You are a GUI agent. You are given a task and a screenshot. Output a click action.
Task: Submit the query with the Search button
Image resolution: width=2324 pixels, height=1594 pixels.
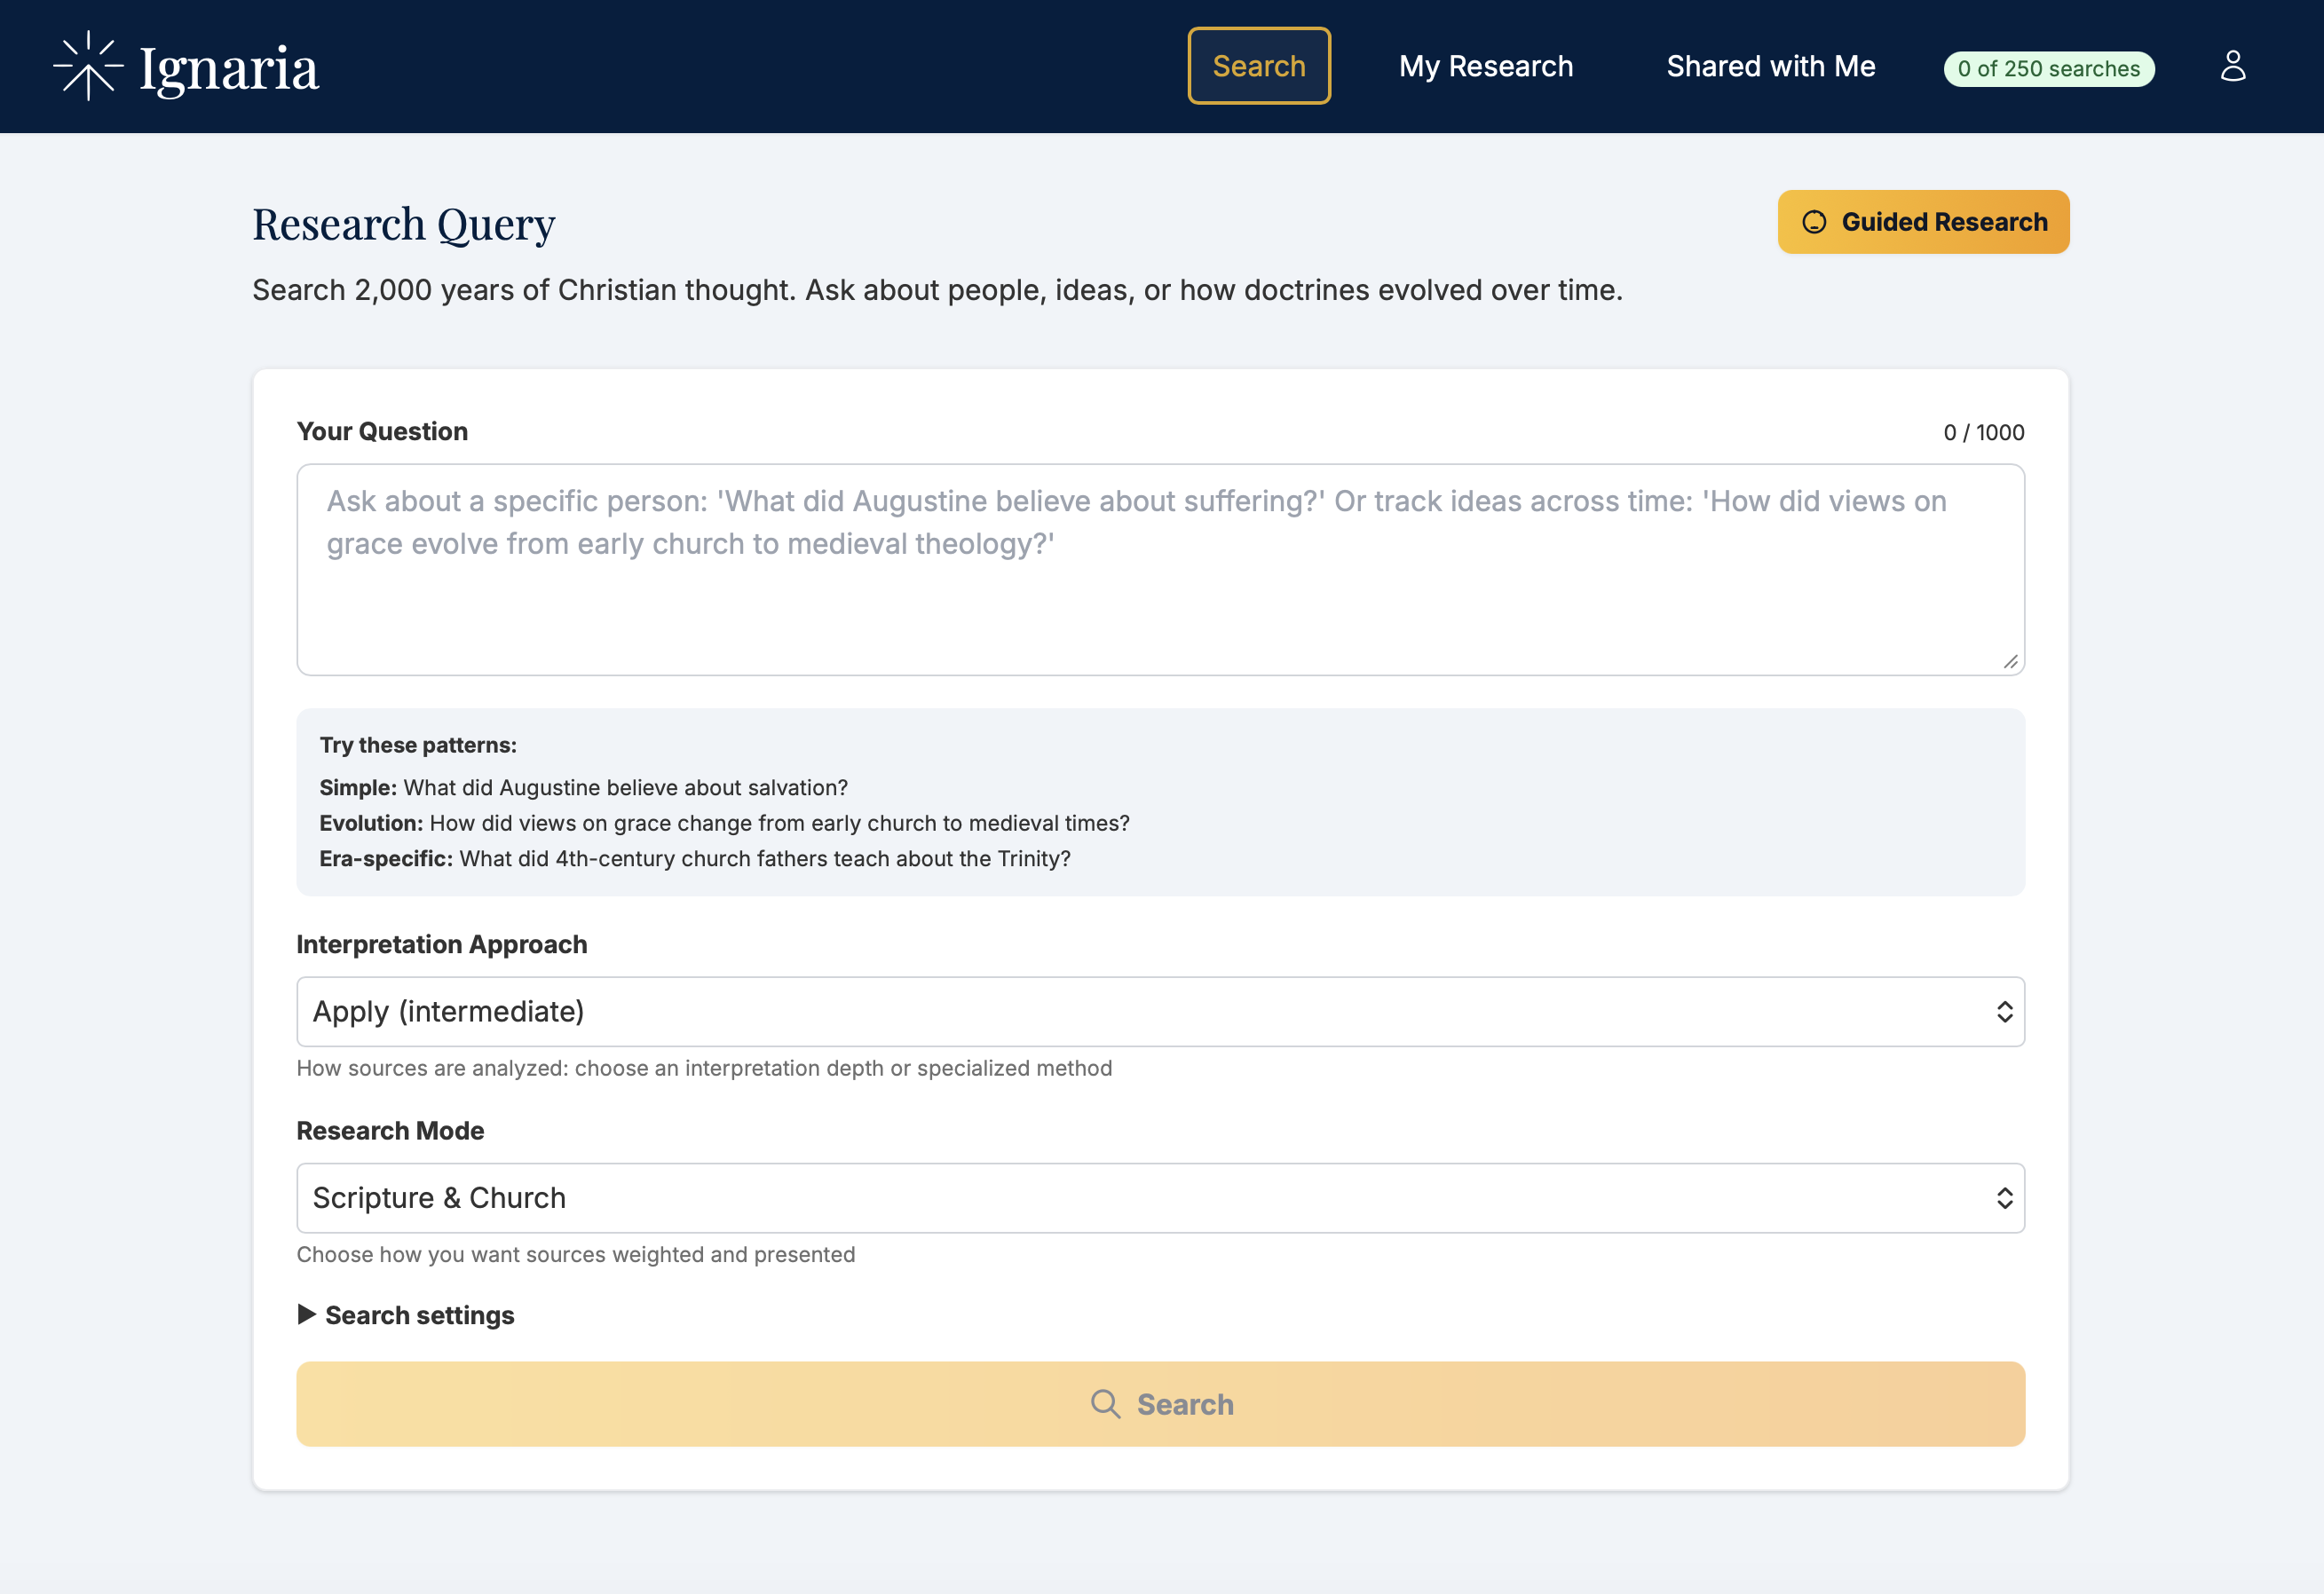coord(1160,1403)
